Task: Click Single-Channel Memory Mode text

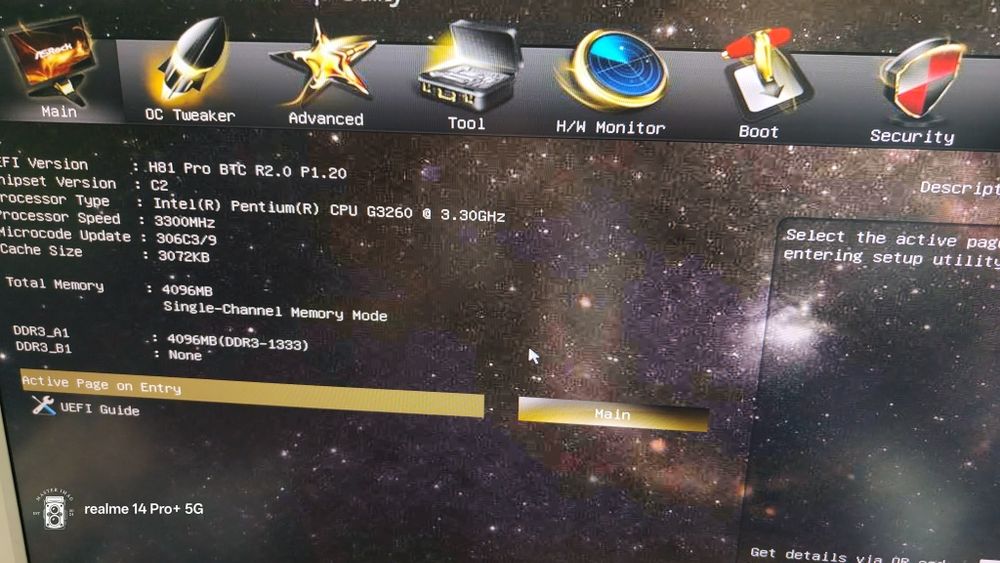Action: coord(276,311)
